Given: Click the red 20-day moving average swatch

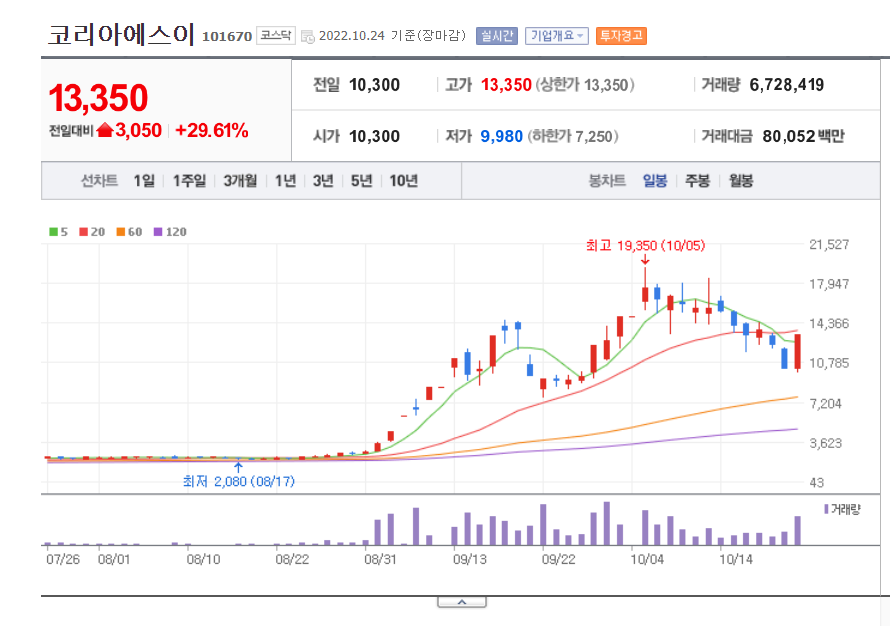Looking at the screenshot, I should tap(83, 232).
